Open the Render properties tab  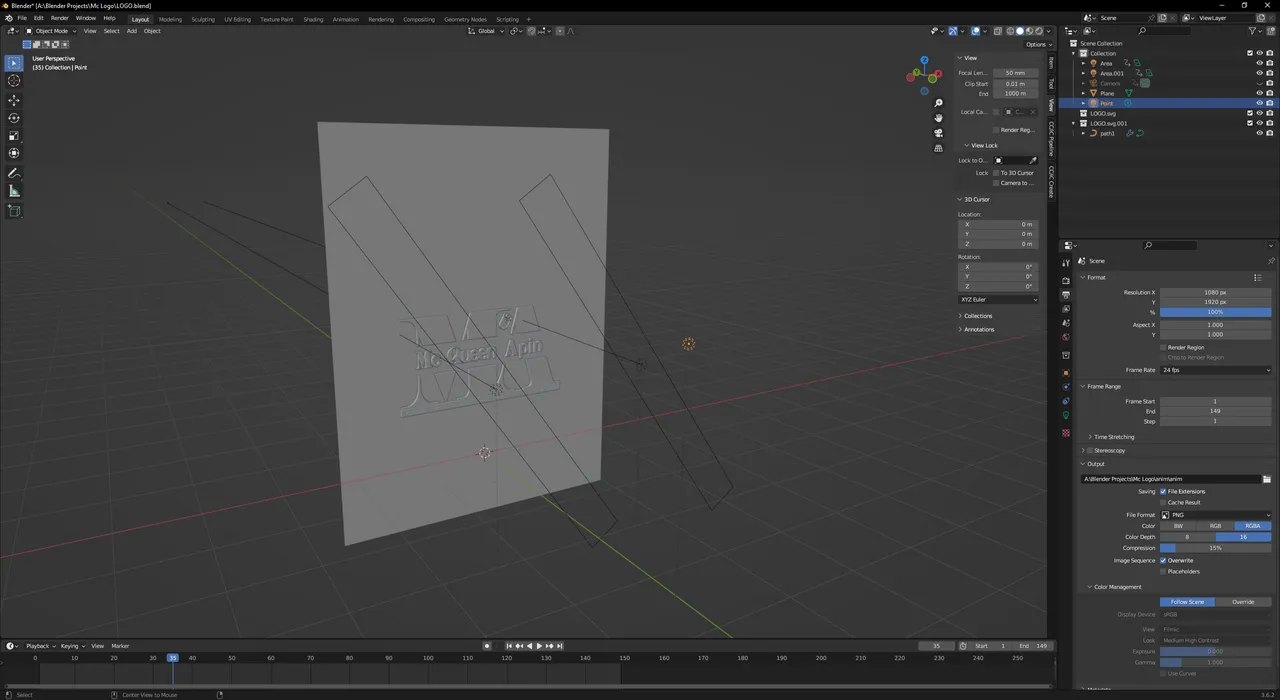(x=1066, y=280)
